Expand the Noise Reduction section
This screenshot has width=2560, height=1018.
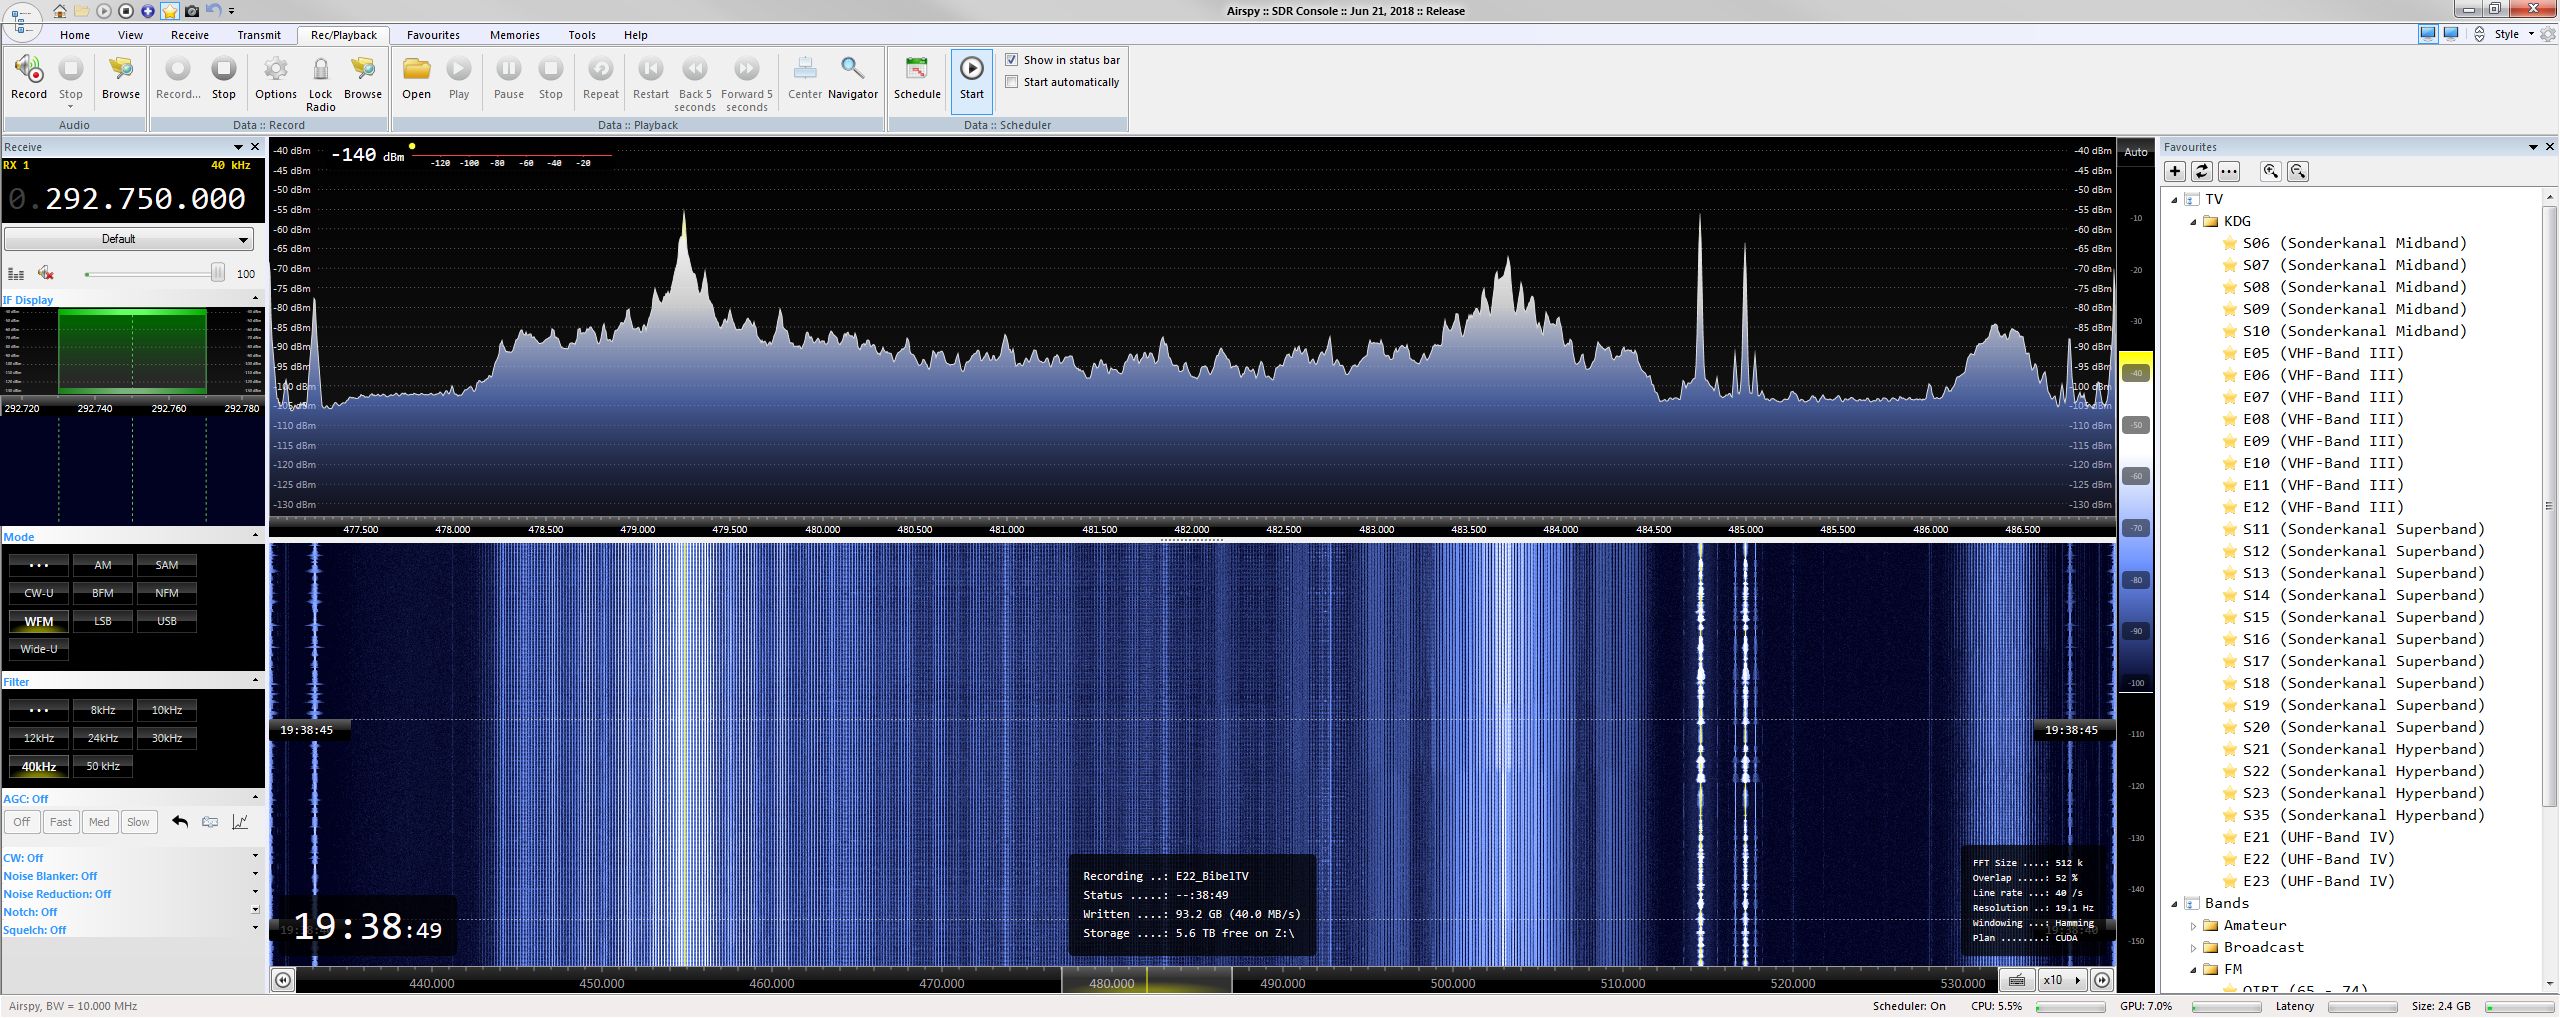(255, 893)
